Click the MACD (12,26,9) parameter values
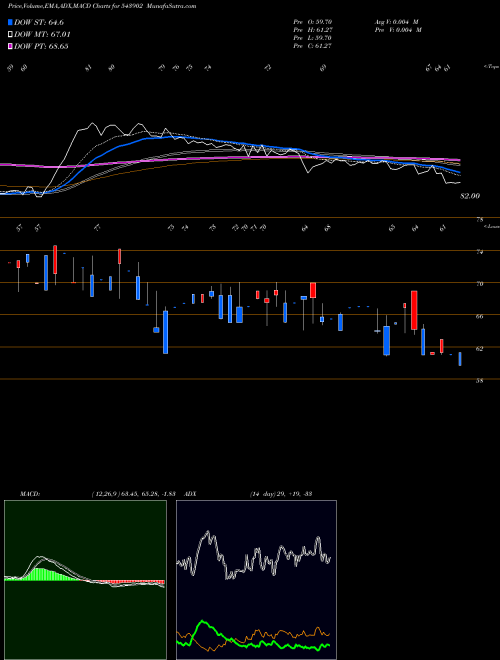The height and width of the screenshot is (660, 500). (136, 493)
